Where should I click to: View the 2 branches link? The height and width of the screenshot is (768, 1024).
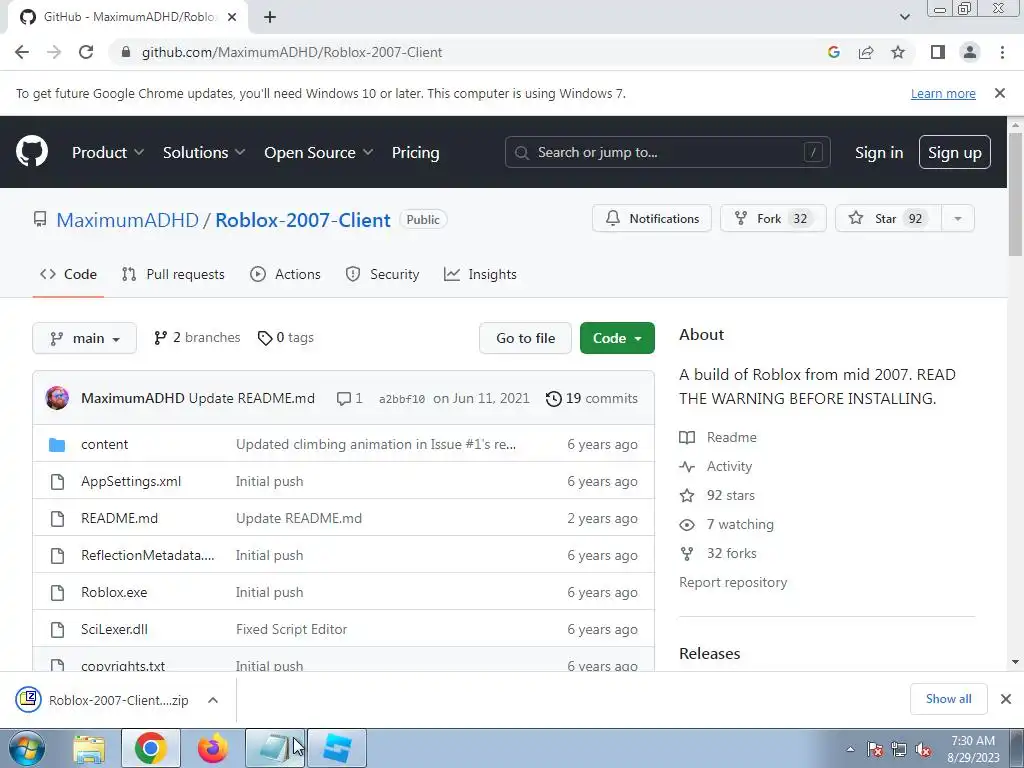[197, 338]
